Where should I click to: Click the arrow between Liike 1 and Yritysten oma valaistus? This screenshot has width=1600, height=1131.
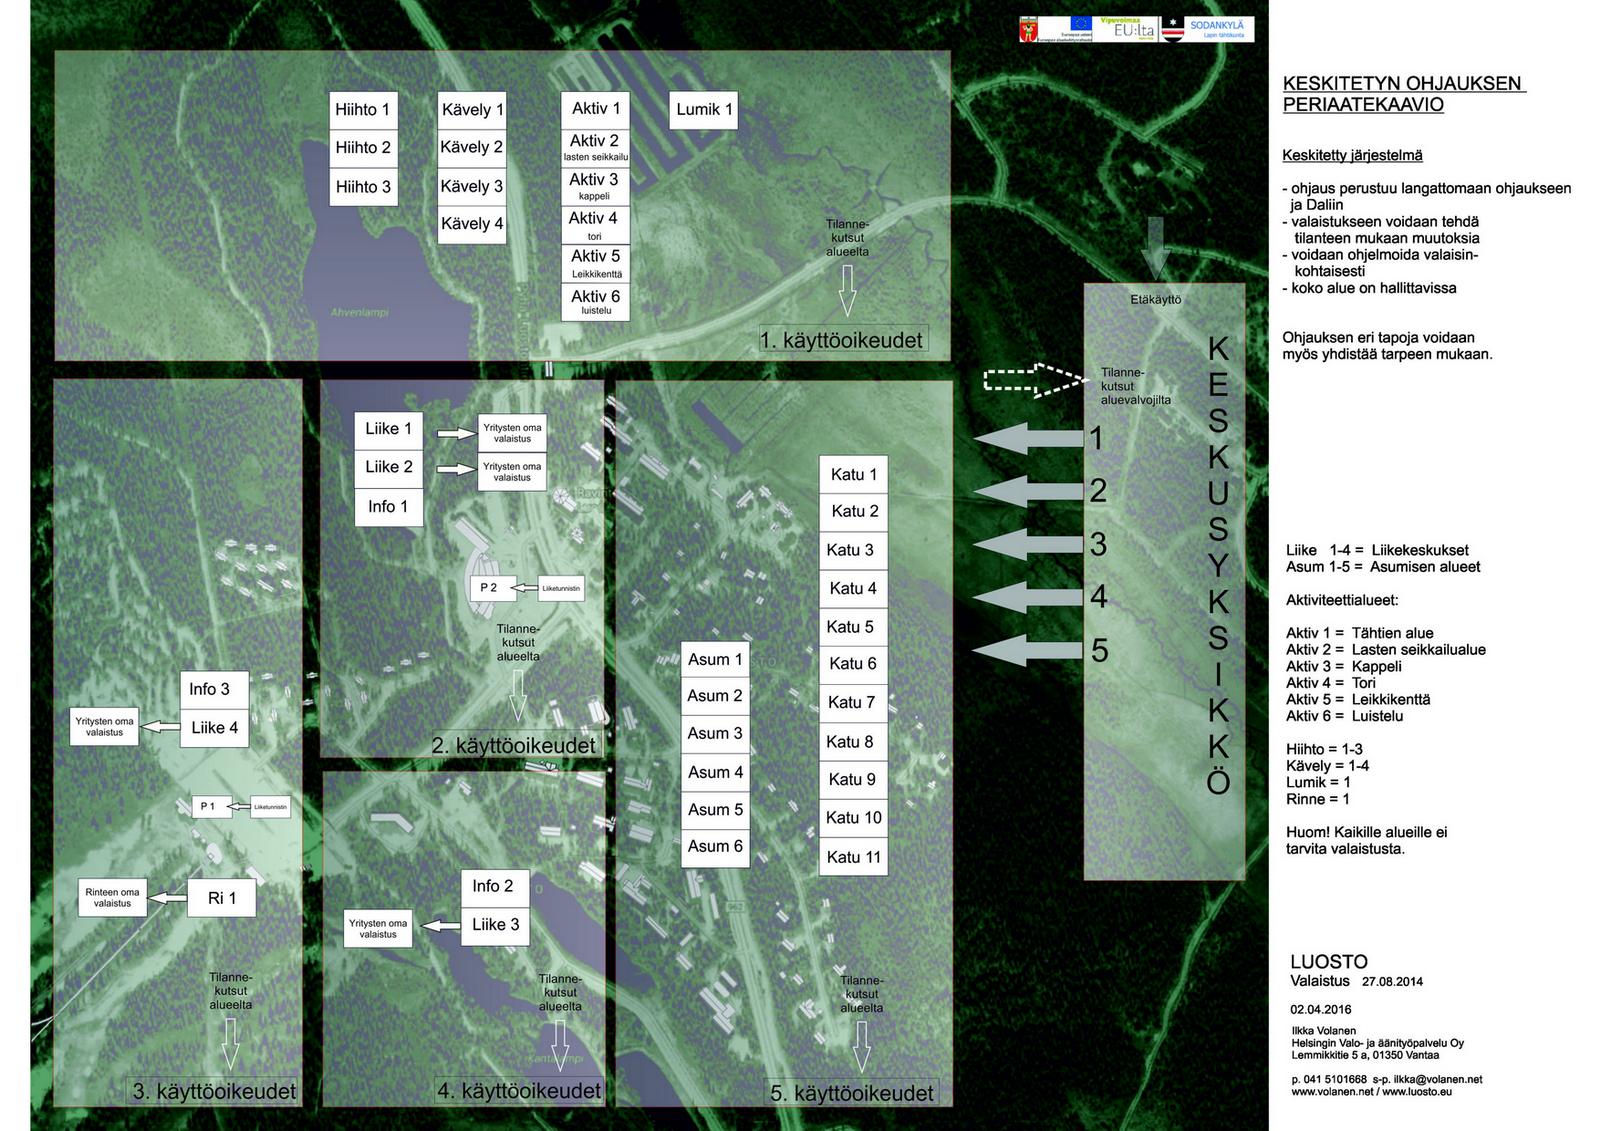(x=457, y=433)
